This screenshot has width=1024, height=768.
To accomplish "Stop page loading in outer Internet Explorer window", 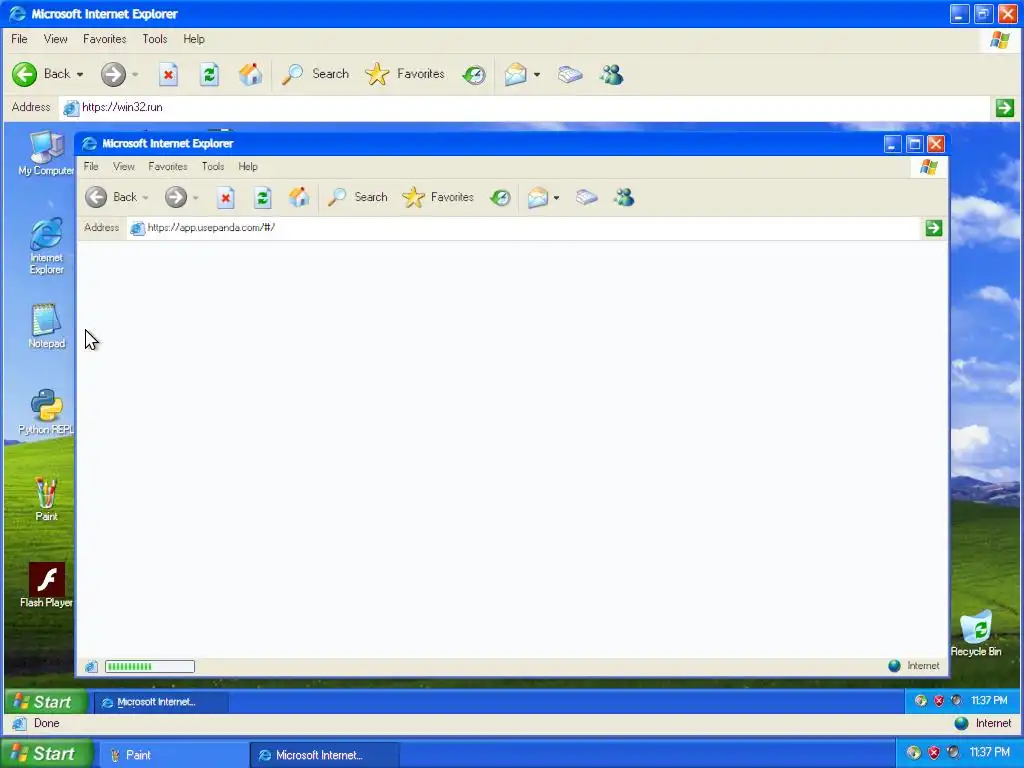I will pyautogui.click(x=168, y=74).
